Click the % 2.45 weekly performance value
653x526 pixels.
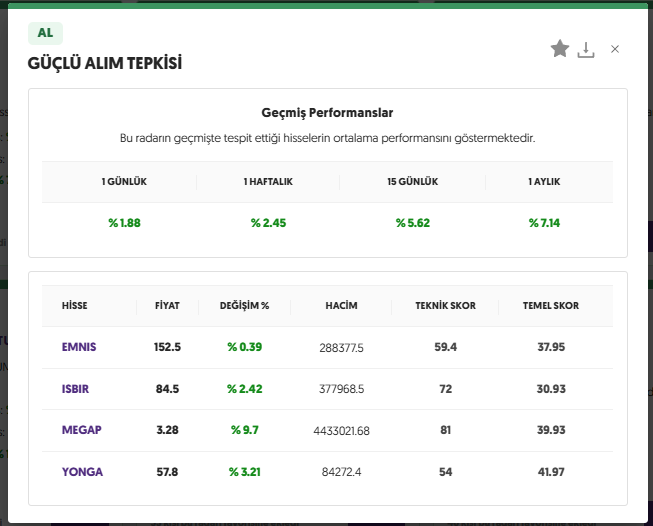coord(269,223)
